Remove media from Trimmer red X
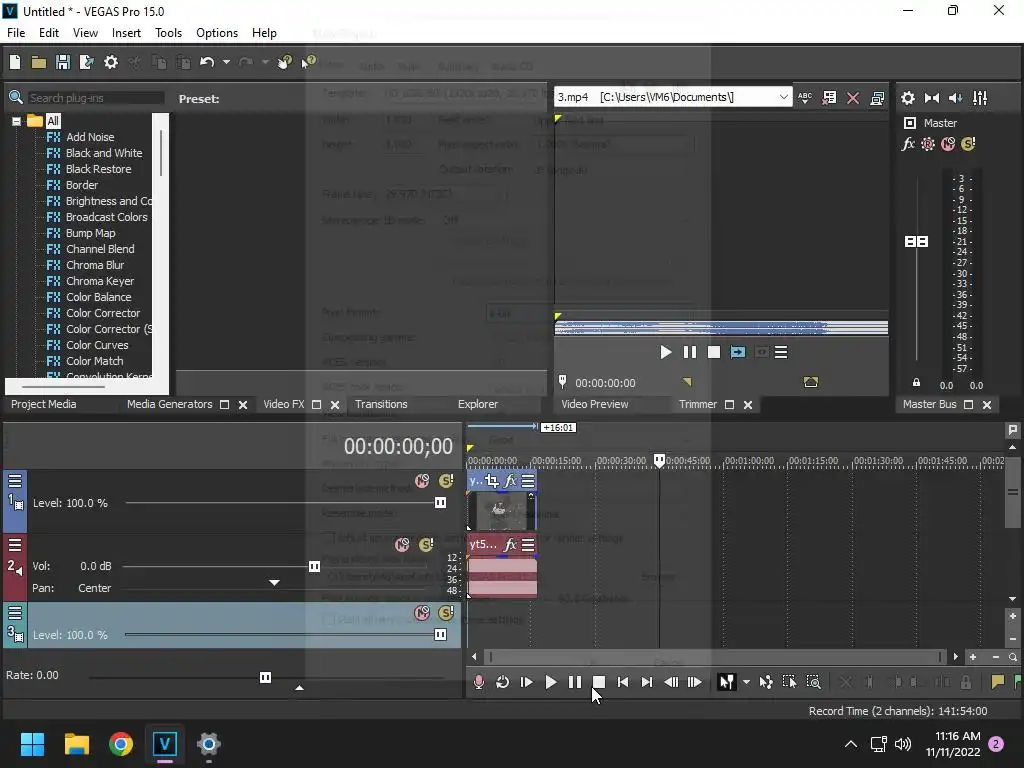This screenshot has height=768, width=1024. [853, 98]
